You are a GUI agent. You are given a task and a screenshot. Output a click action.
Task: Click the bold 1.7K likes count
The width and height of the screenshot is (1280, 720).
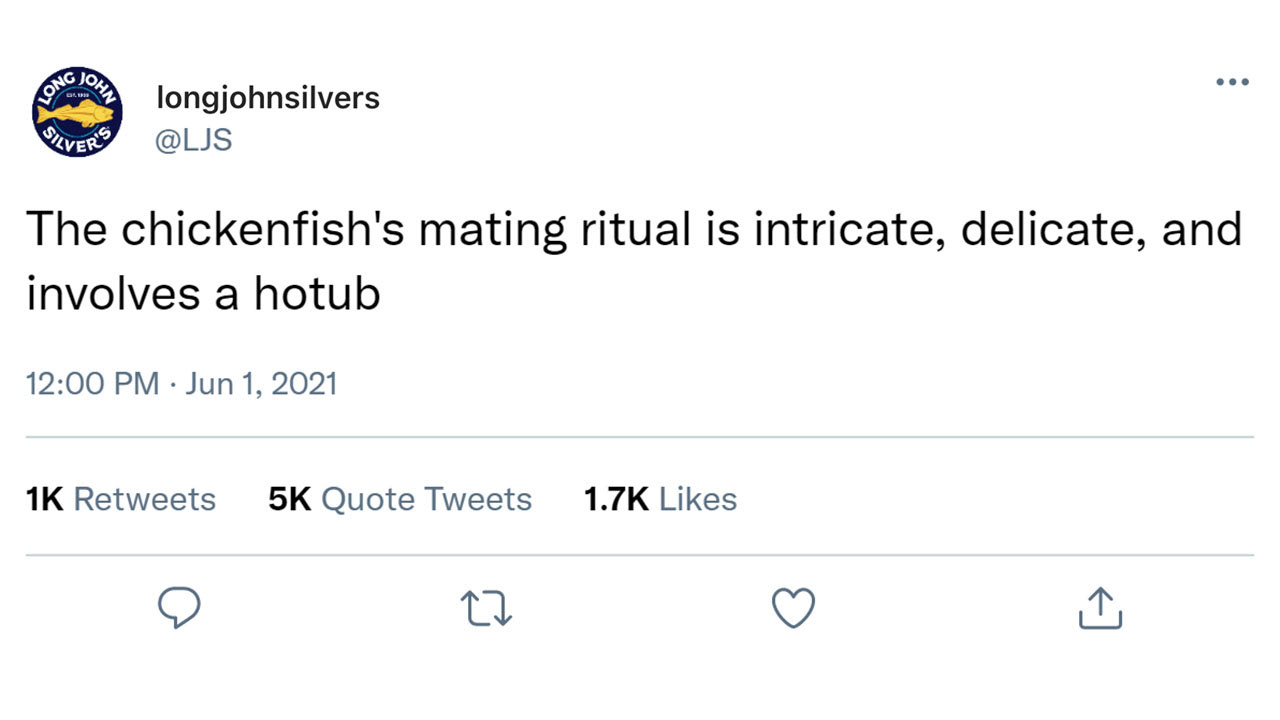tap(617, 499)
